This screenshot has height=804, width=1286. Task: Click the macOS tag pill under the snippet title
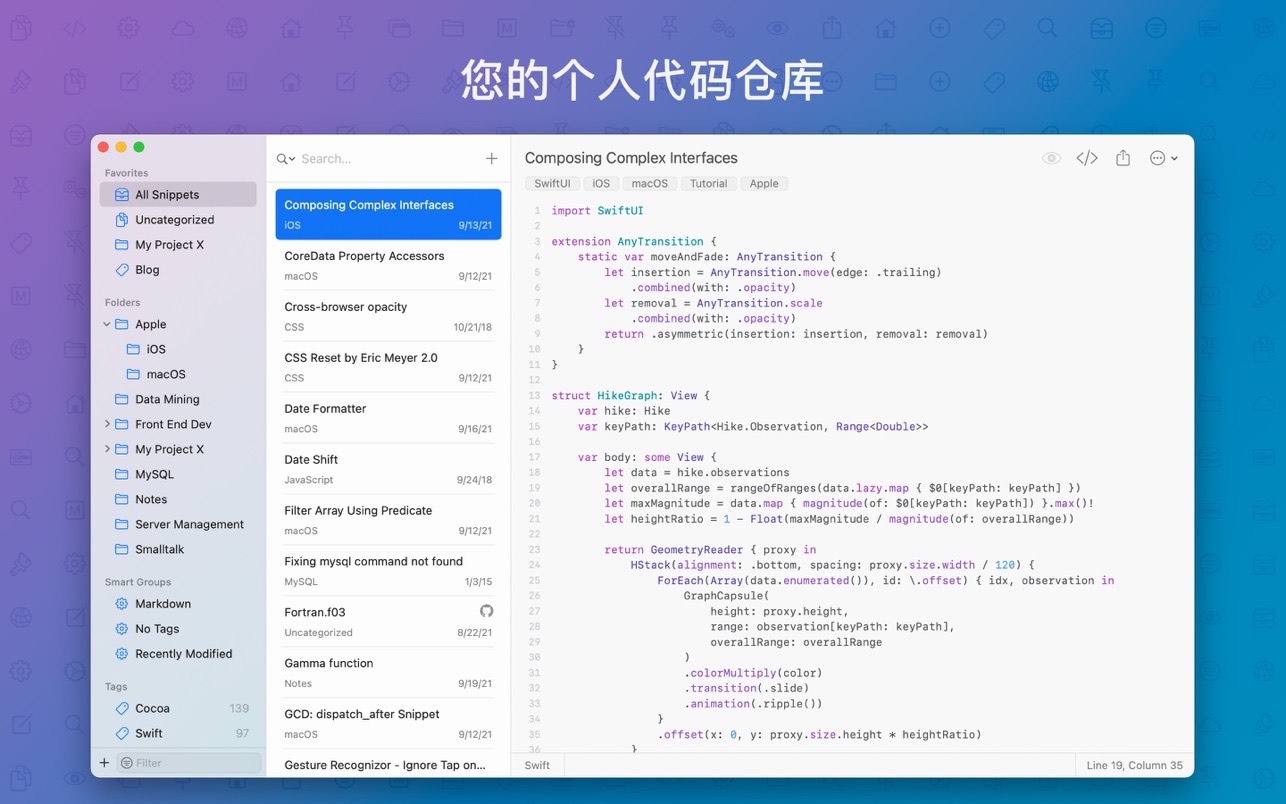(649, 184)
